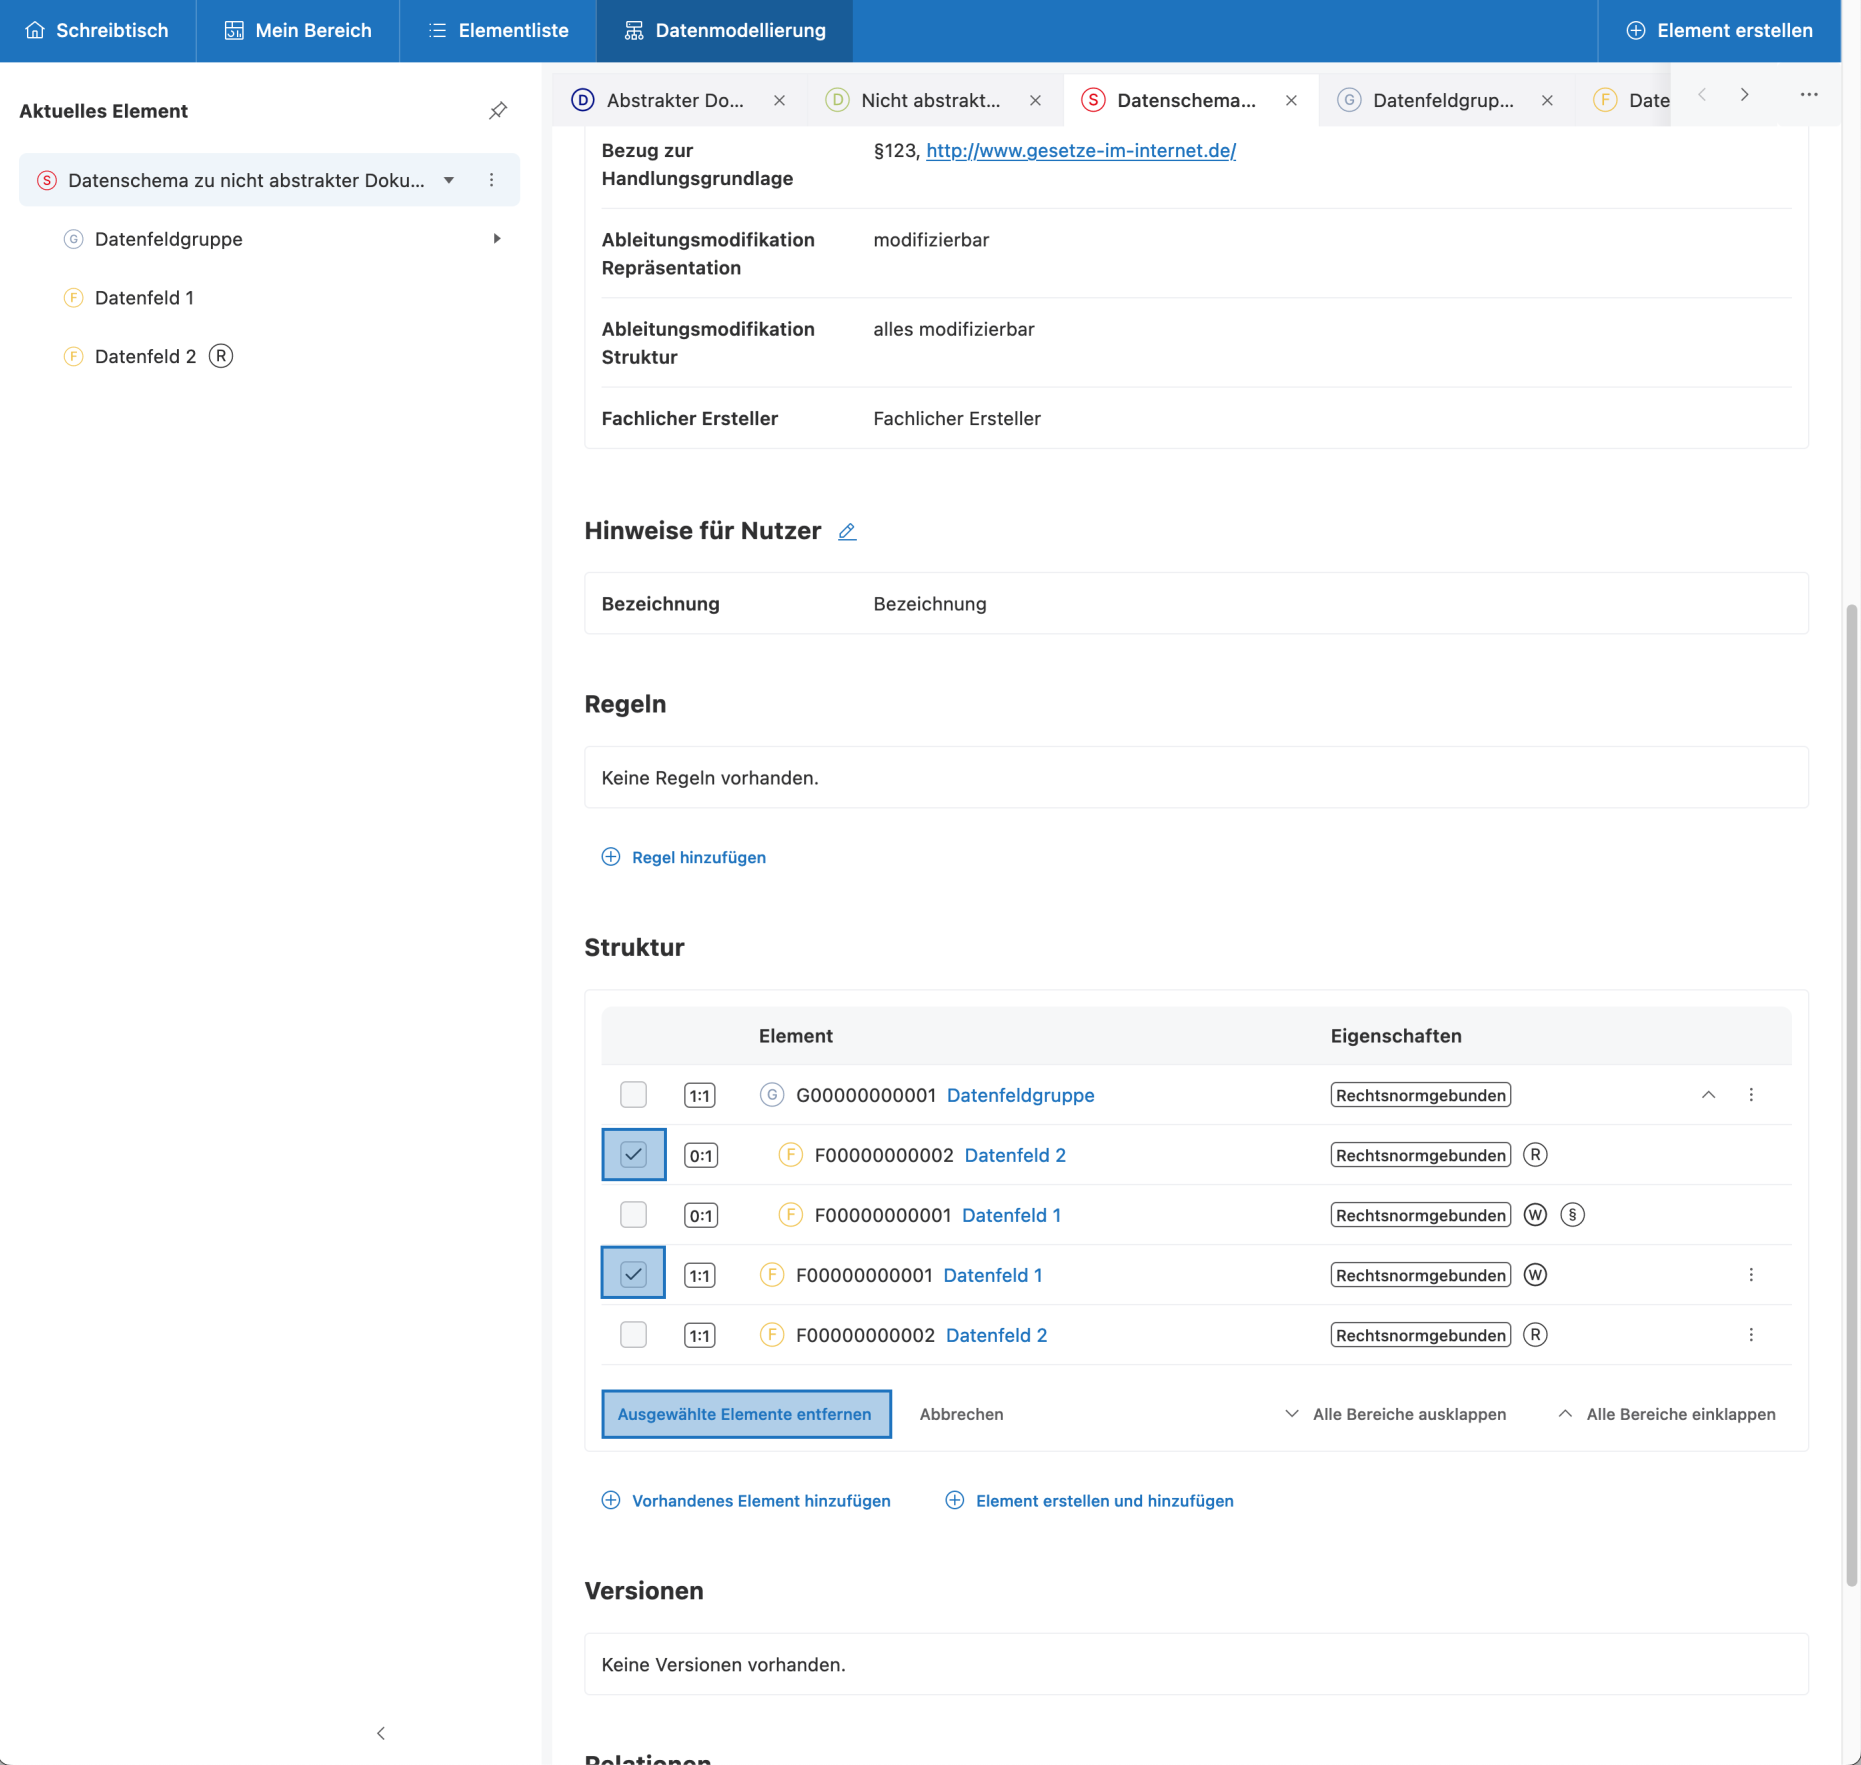Click the pencil icon next to Hinweise für Nutzer
The width and height of the screenshot is (1861, 1765).
pos(847,532)
